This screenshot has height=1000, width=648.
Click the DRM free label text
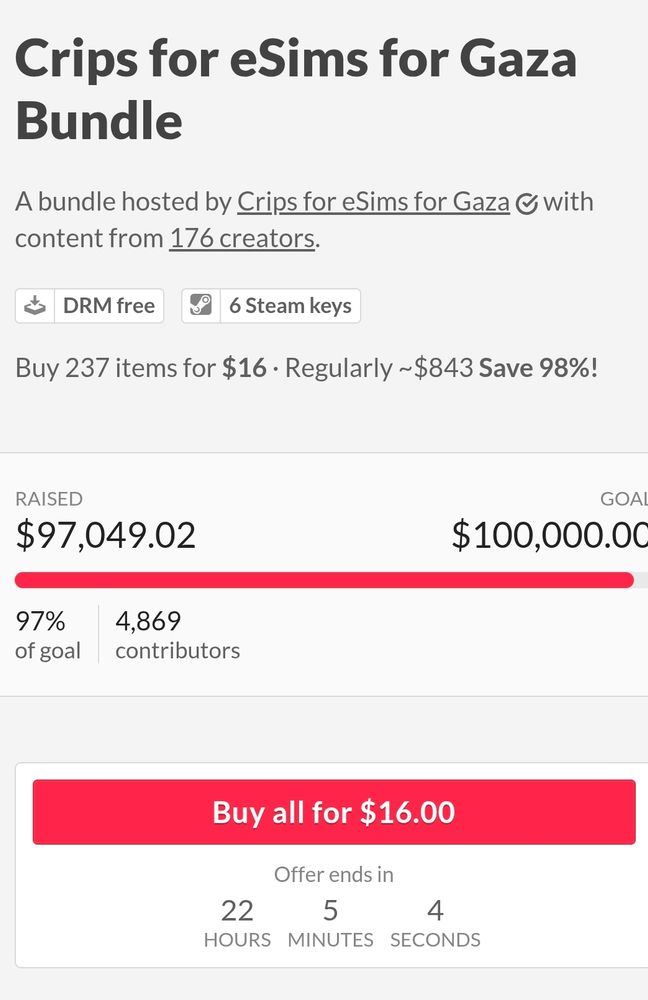[x=108, y=306]
